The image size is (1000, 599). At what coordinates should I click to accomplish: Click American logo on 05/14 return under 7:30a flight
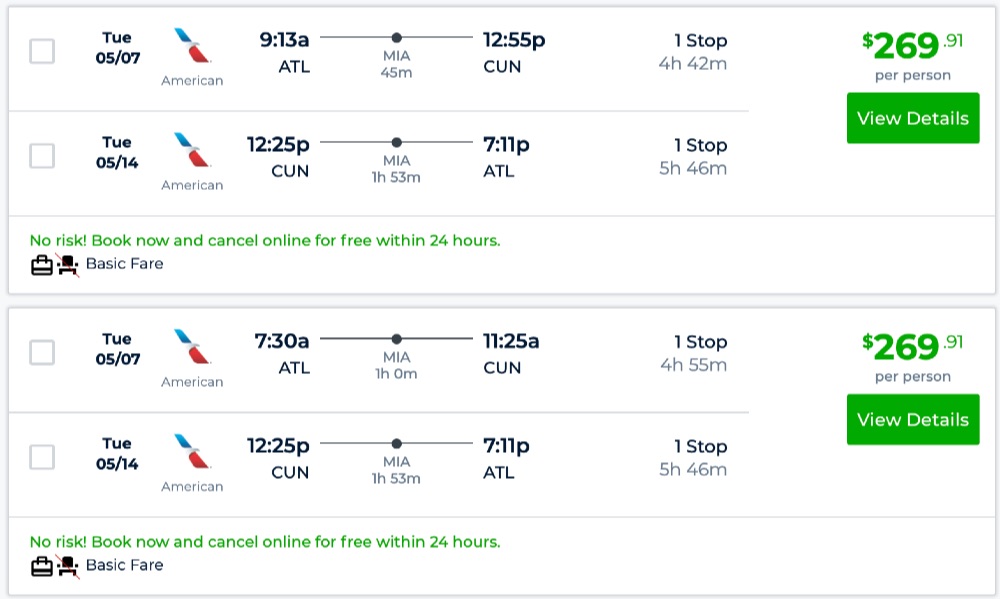pyautogui.click(x=192, y=453)
